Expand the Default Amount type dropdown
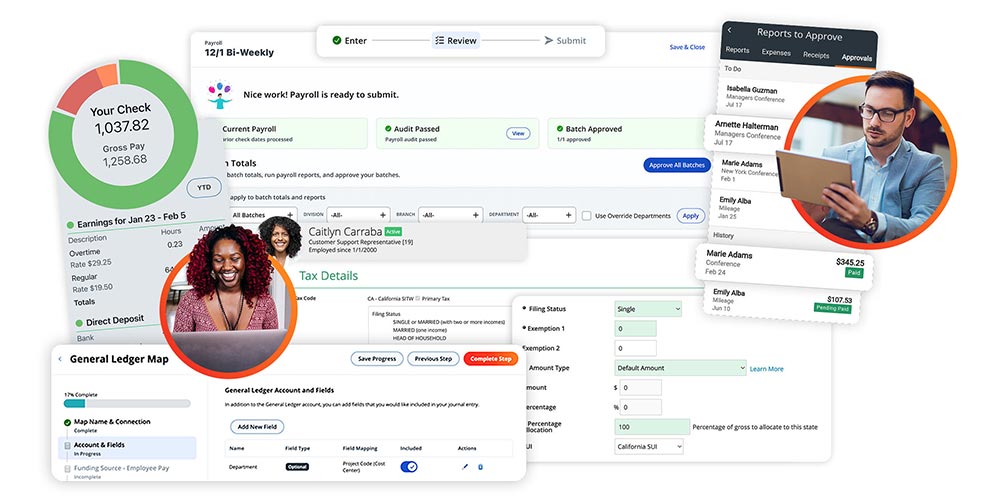Image resolution: width=1000 pixels, height=500 pixels. tap(680, 368)
